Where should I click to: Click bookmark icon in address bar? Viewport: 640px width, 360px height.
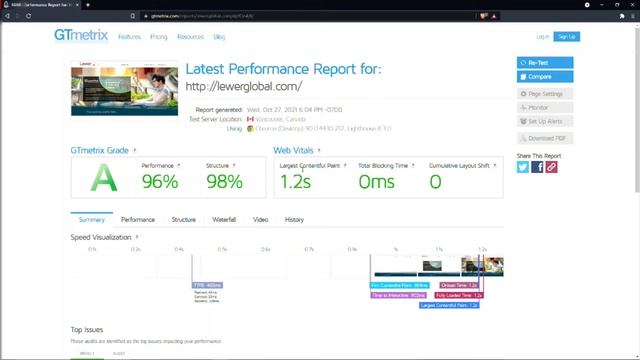133,16
